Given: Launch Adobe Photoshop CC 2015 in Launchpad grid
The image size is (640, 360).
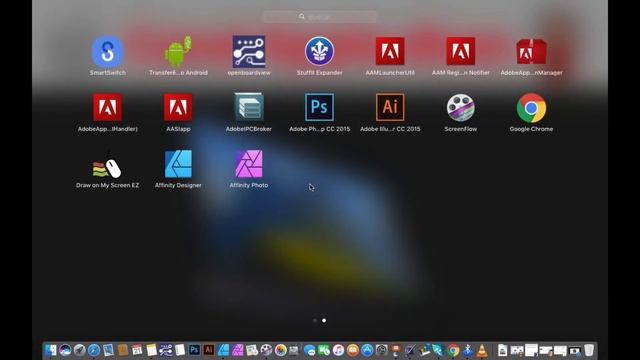Looking at the screenshot, I should [319, 107].
